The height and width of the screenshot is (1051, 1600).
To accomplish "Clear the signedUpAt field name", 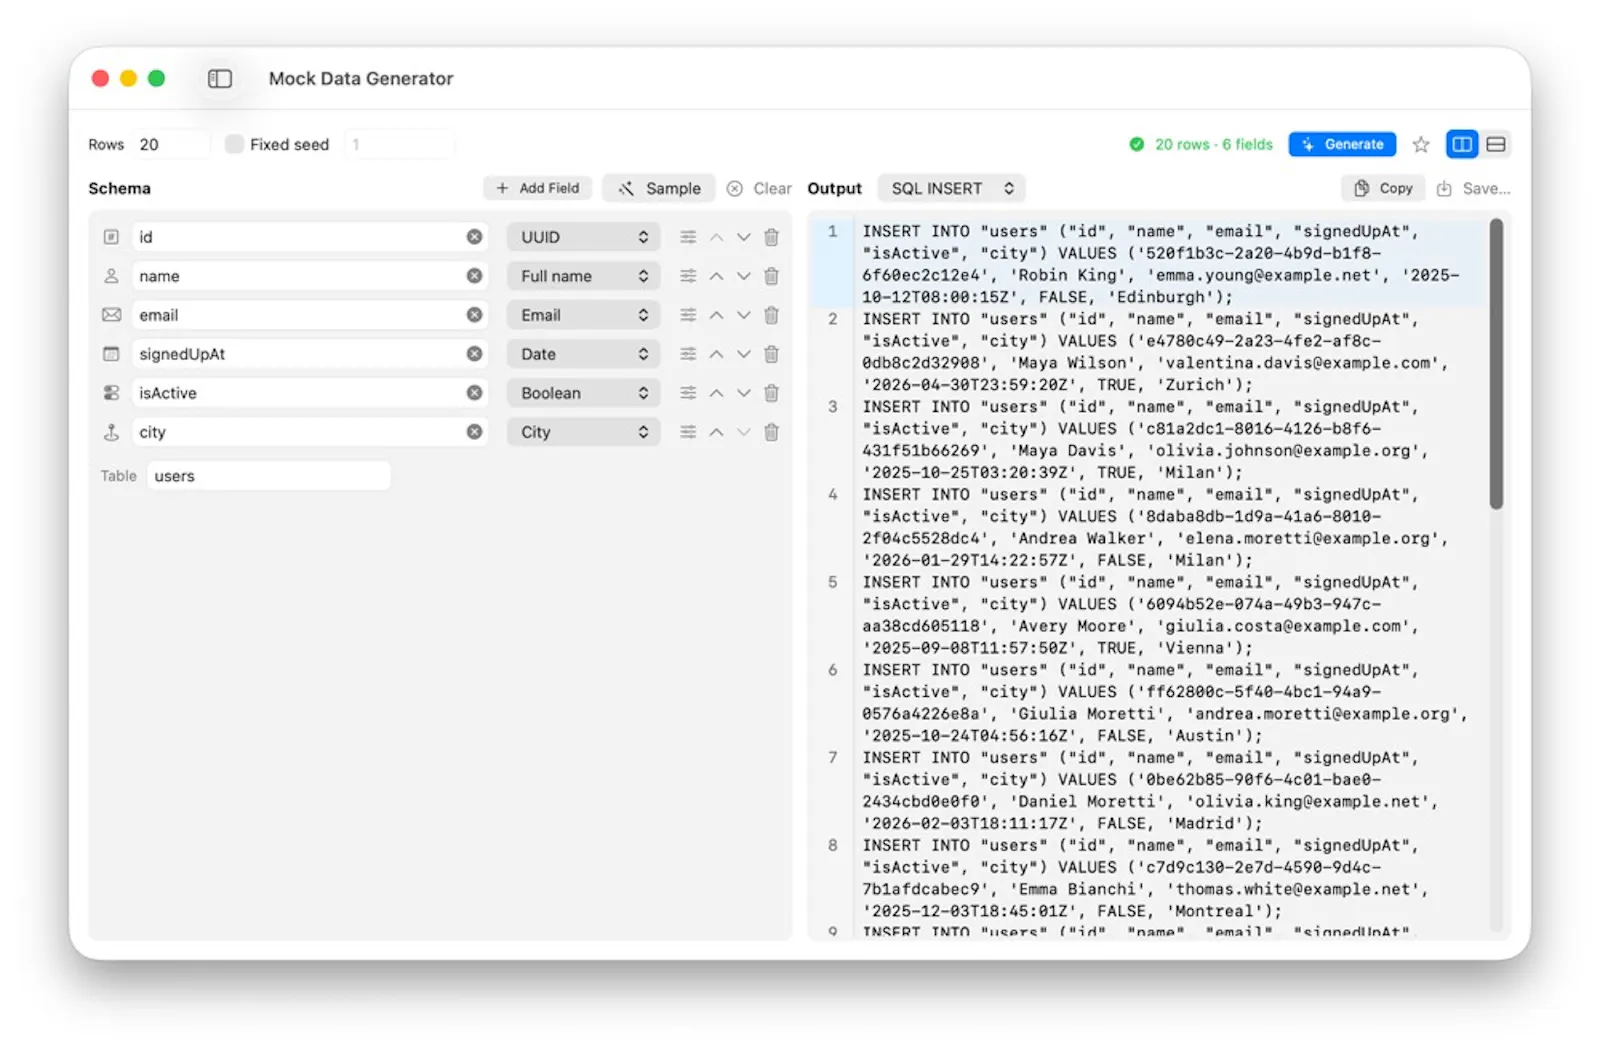I will 474,354.
